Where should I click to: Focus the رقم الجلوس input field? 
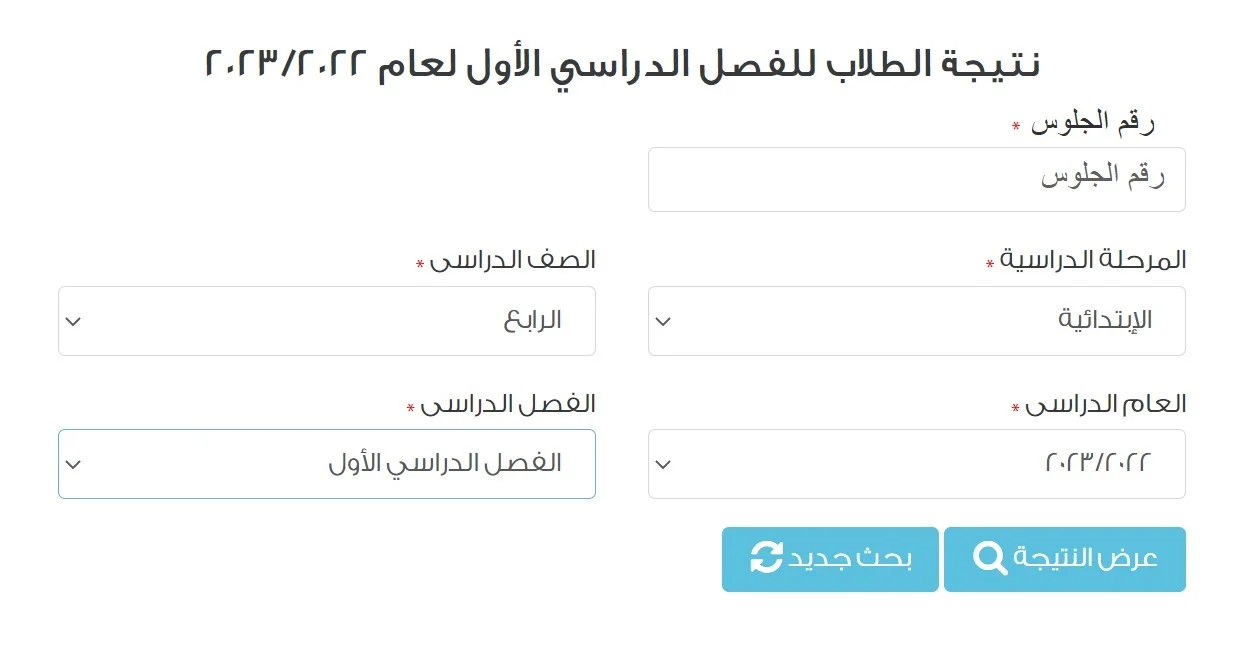pos(916,180)
